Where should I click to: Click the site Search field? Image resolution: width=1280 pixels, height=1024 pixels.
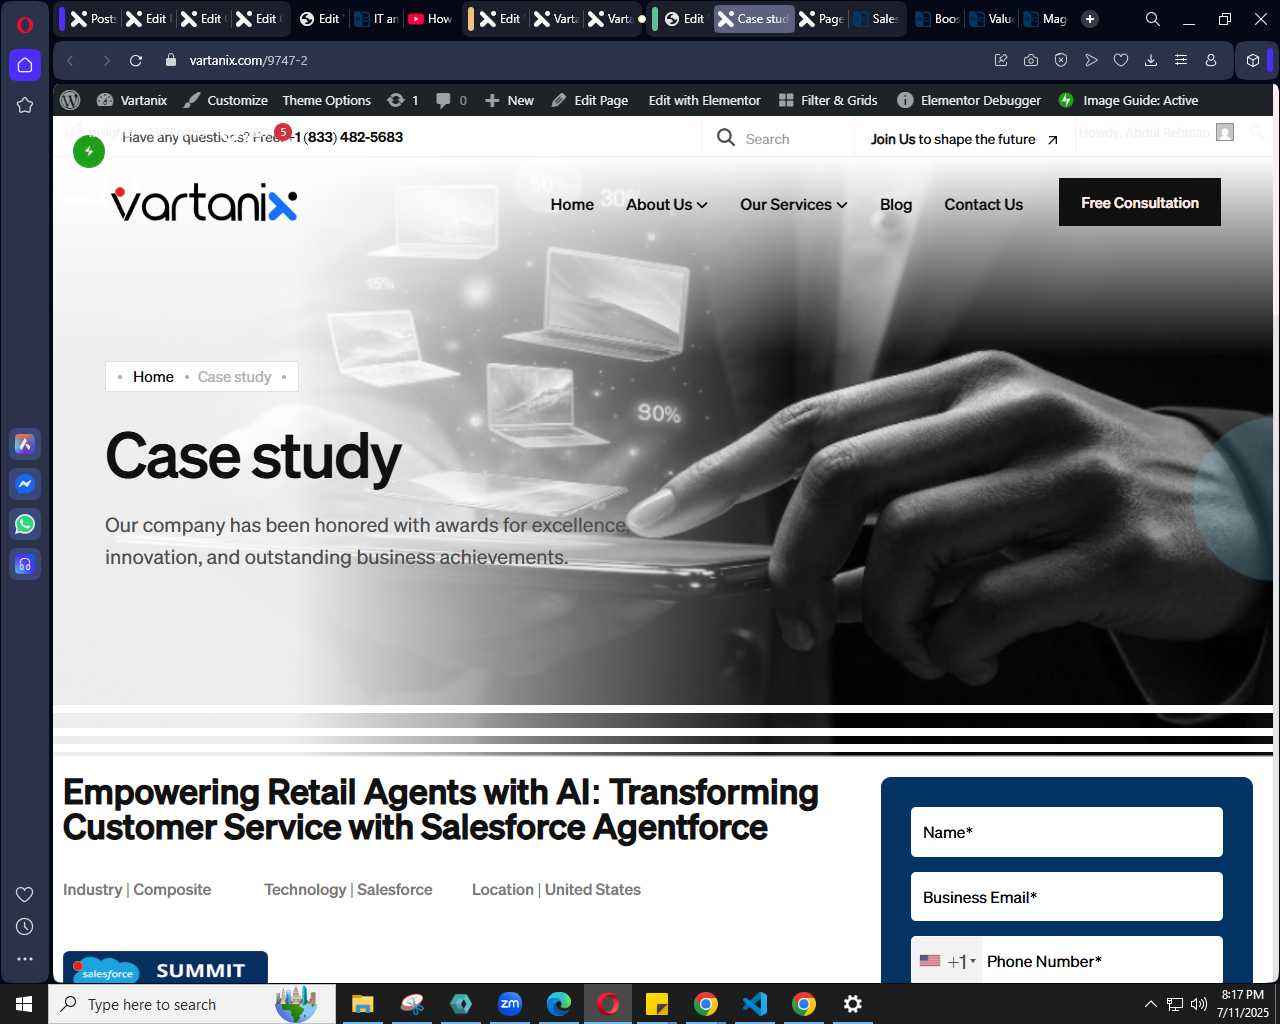coord(780,139)
